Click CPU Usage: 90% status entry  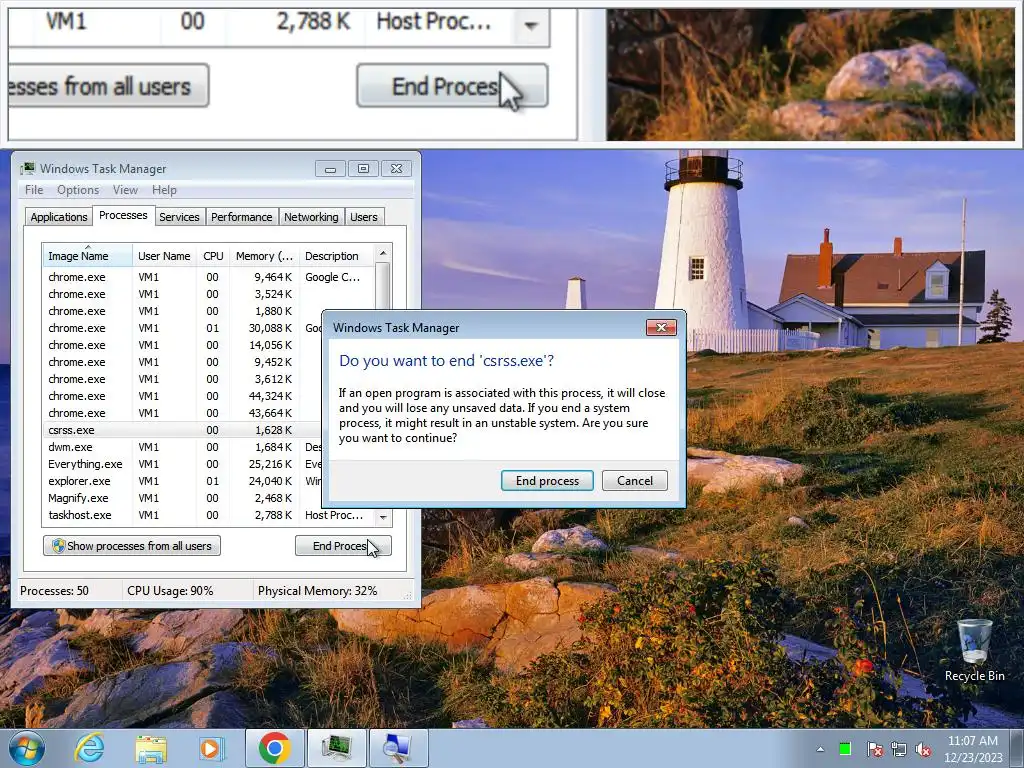tap(170, 590)
